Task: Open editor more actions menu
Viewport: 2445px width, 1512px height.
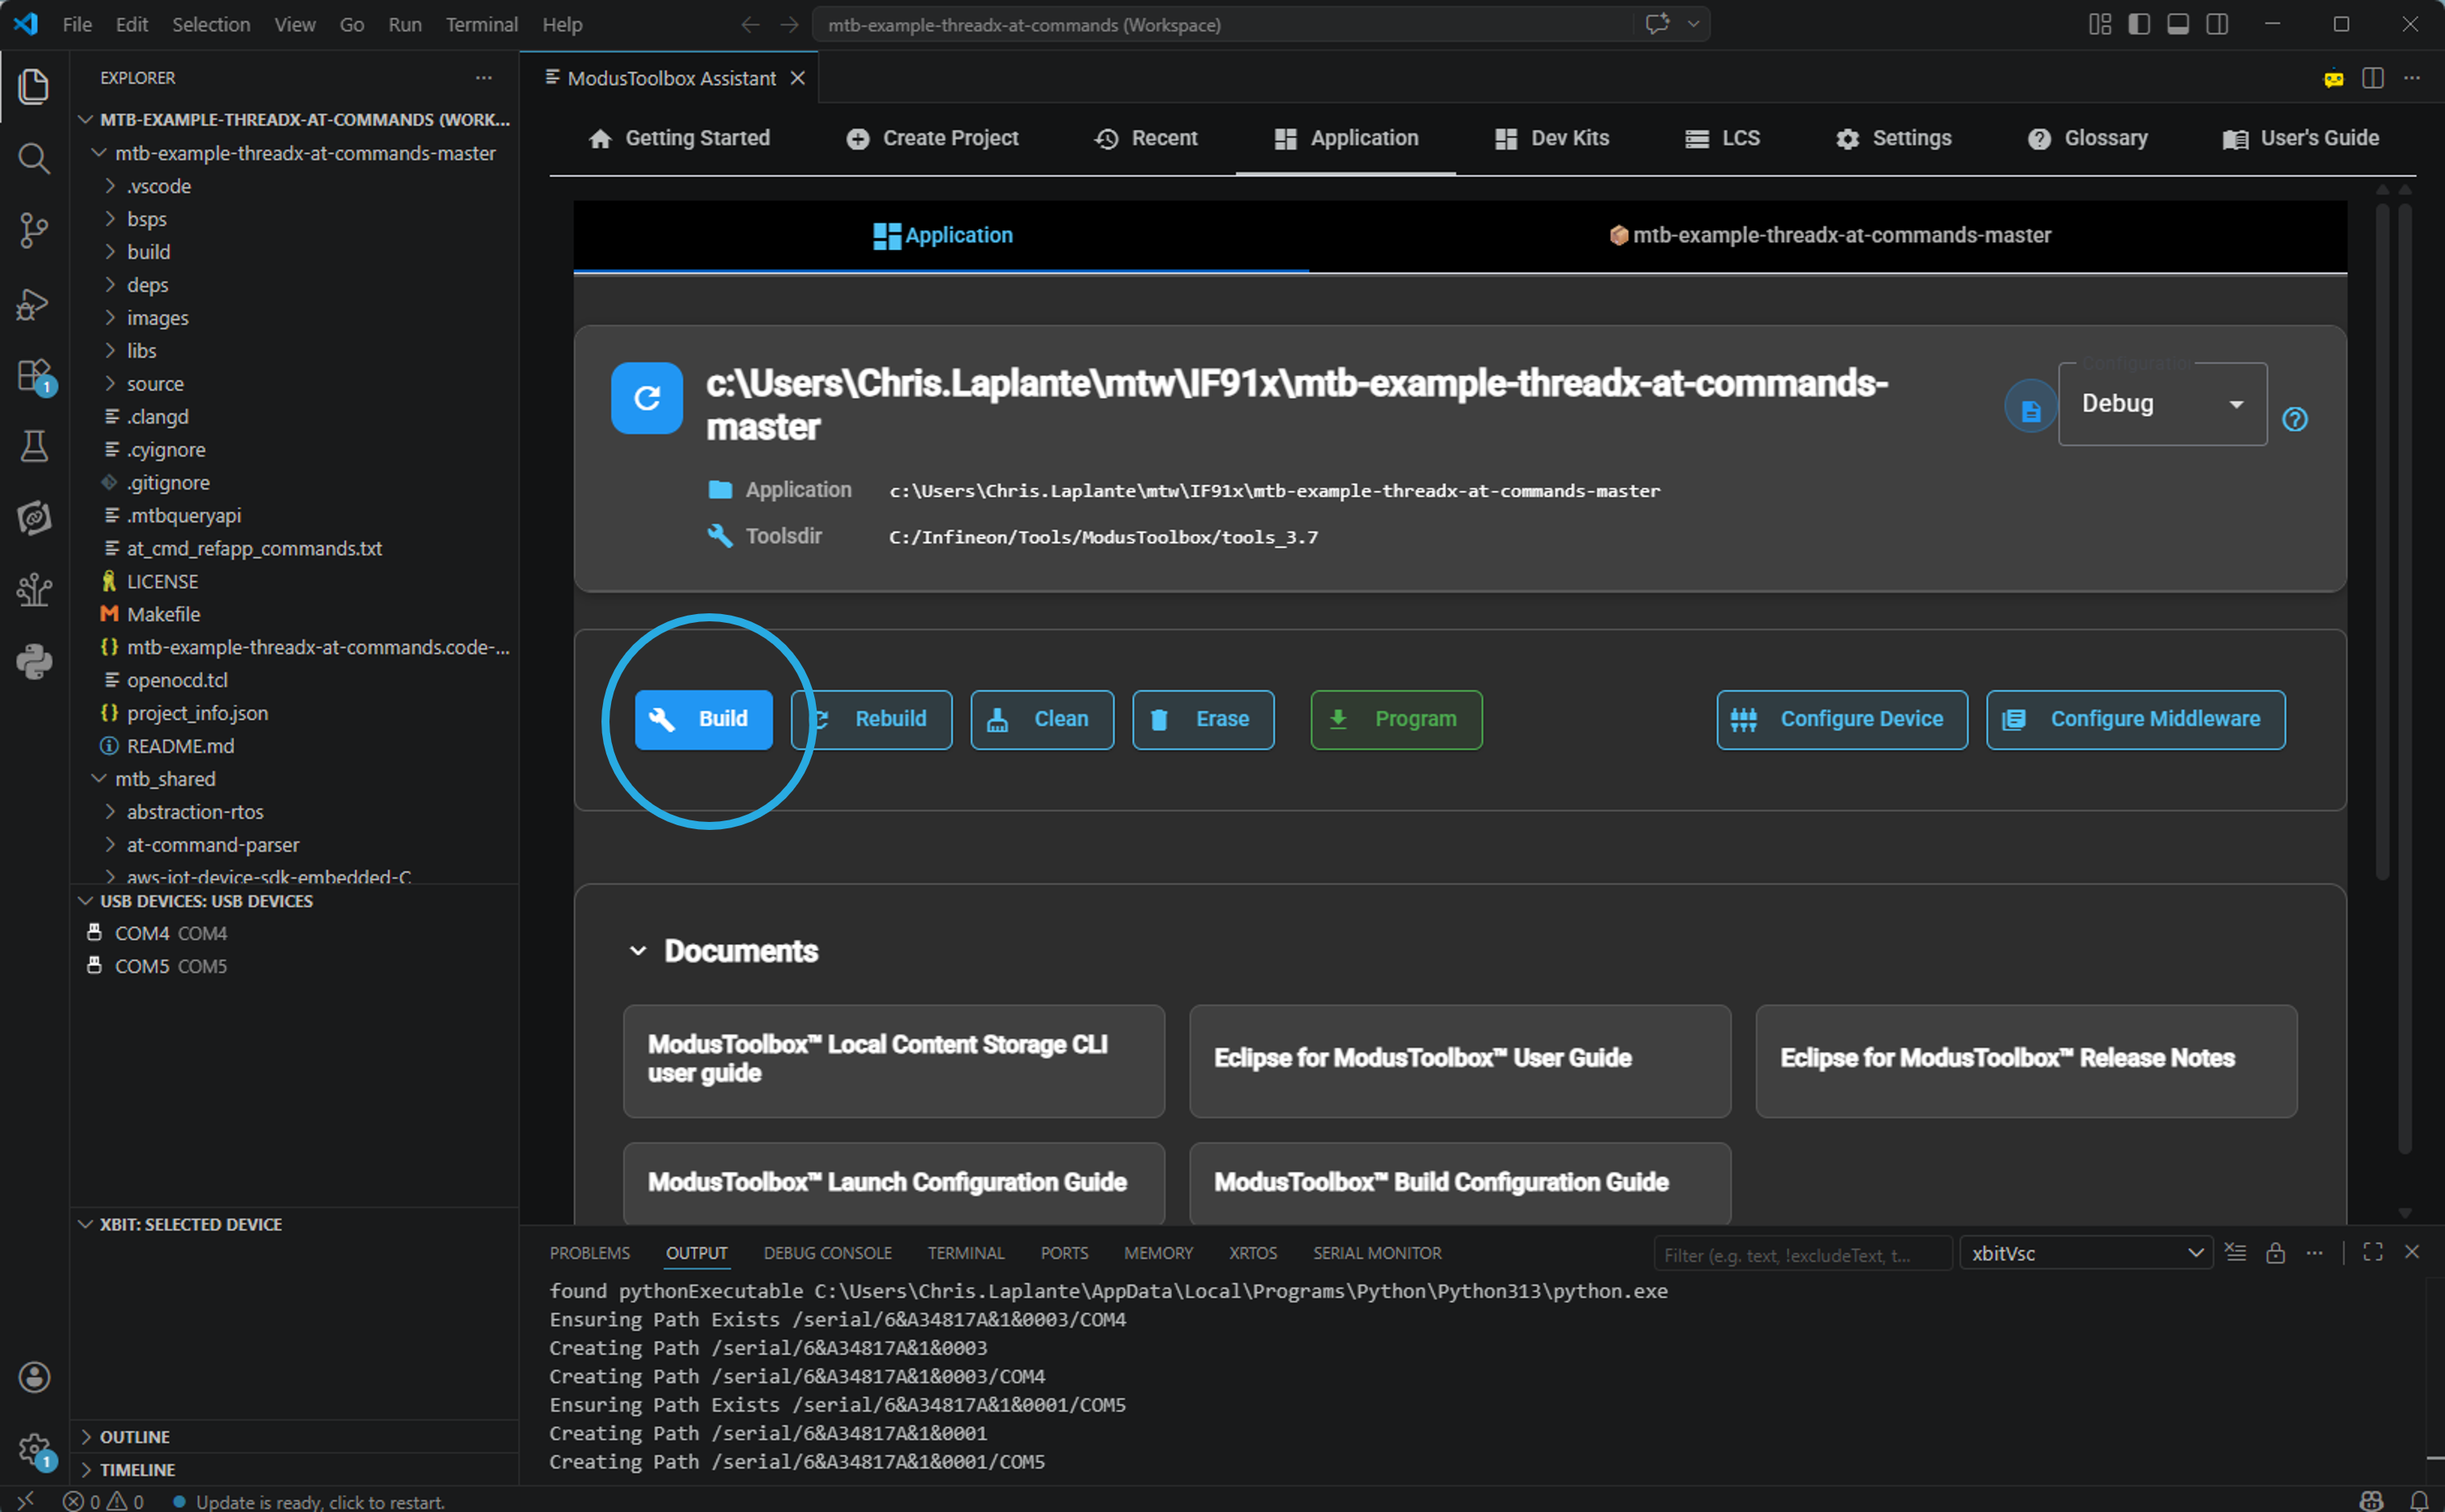Action: coord(2412,78)
